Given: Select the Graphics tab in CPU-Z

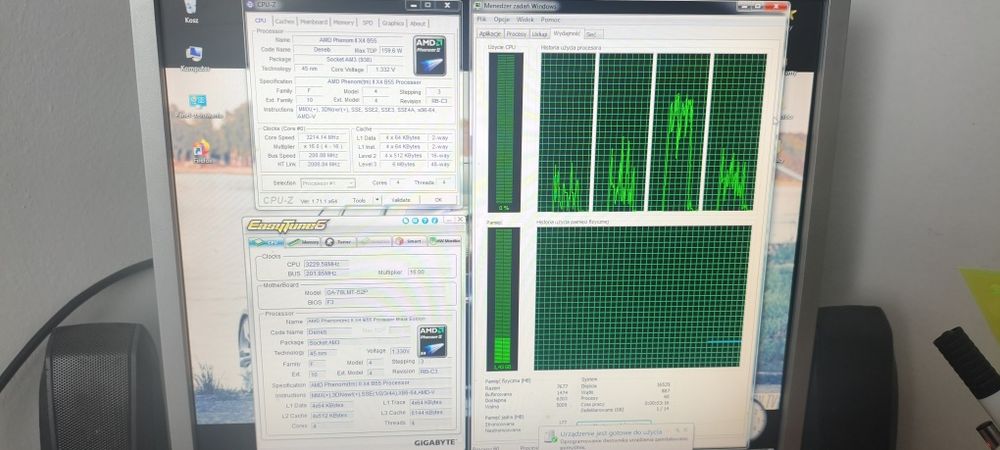Looking at the screenshot, I should 392,23.
